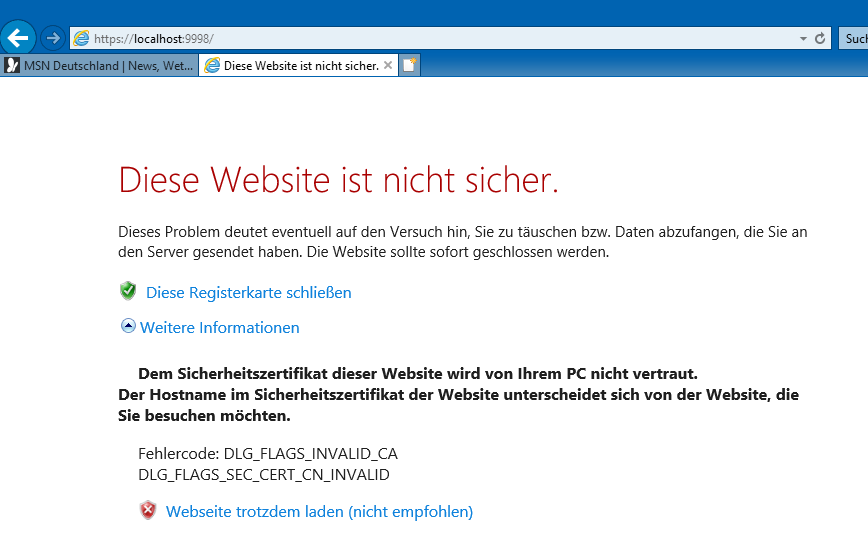Click the text 'Fehlercode: DLG_FLAGS_INVALID_CA'
The width and height of the screenshot is (868, 557).
coord(268,453)
